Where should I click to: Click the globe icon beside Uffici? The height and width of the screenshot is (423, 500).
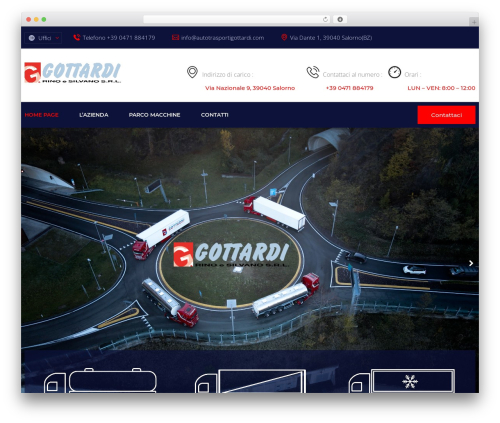pos(32,38)
